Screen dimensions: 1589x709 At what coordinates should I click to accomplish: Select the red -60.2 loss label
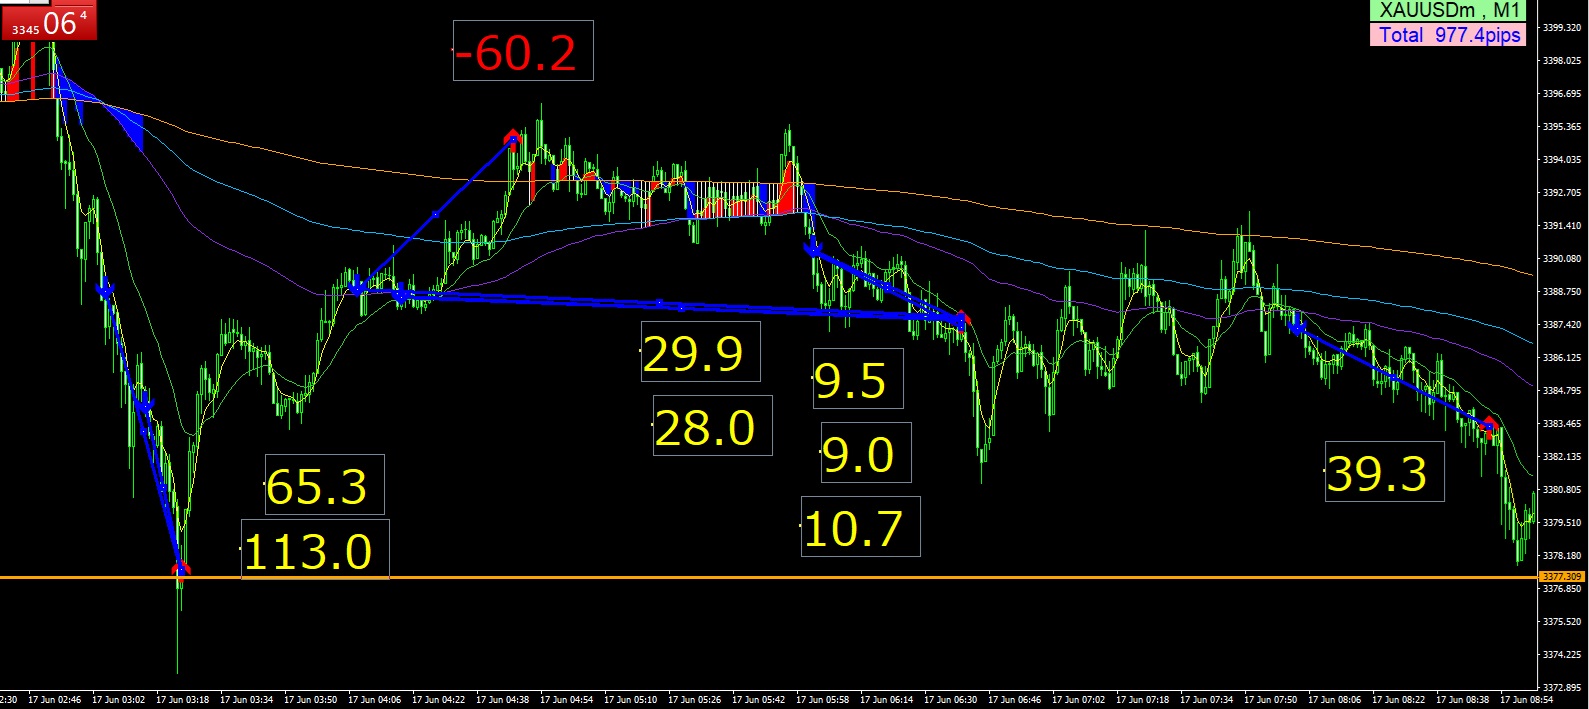[x=523, y=51]
